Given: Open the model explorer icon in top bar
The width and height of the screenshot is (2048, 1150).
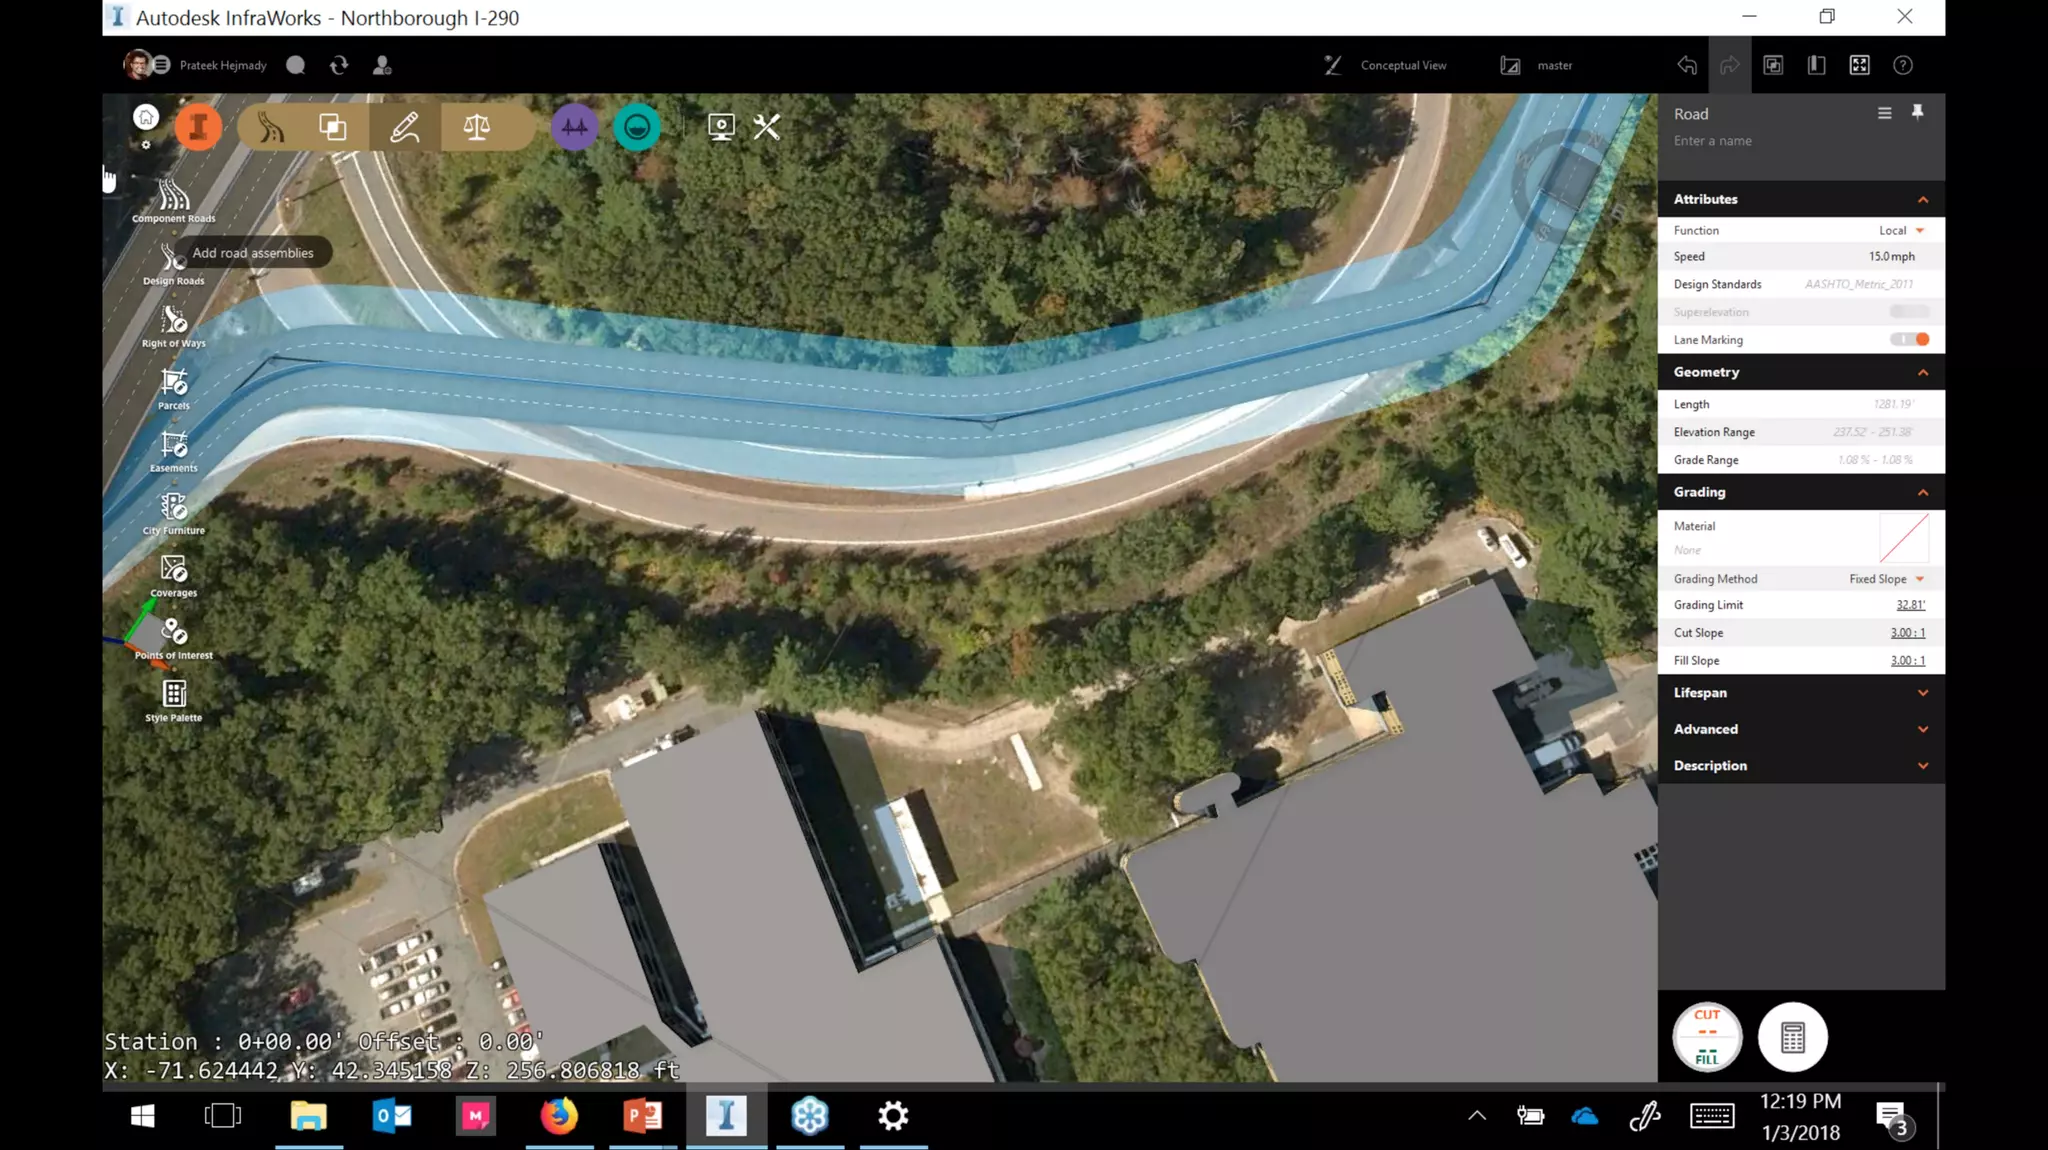Looking at the screenshot, I should click(1773, 65).
